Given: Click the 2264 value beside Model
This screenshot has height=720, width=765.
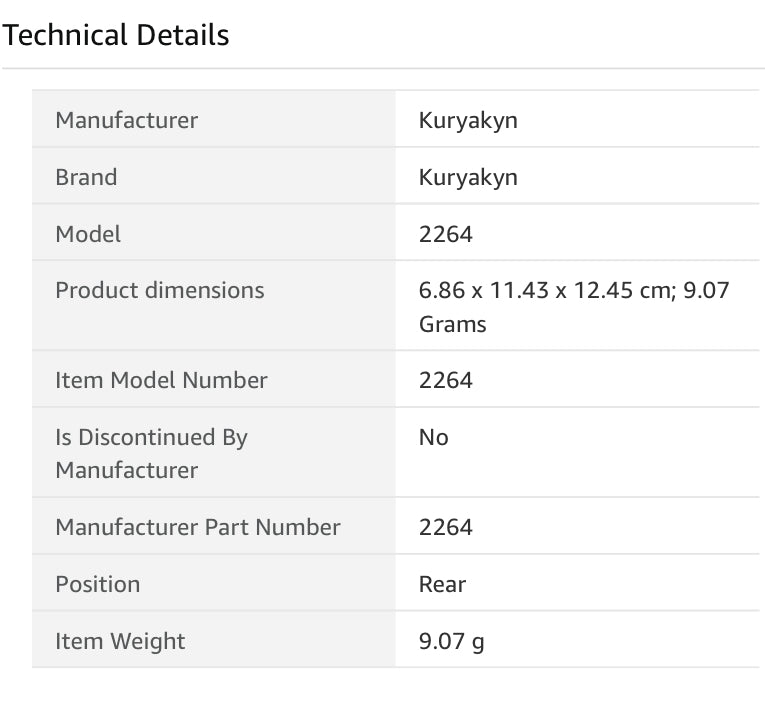Looking at the screenshot, I should point(446,234).
